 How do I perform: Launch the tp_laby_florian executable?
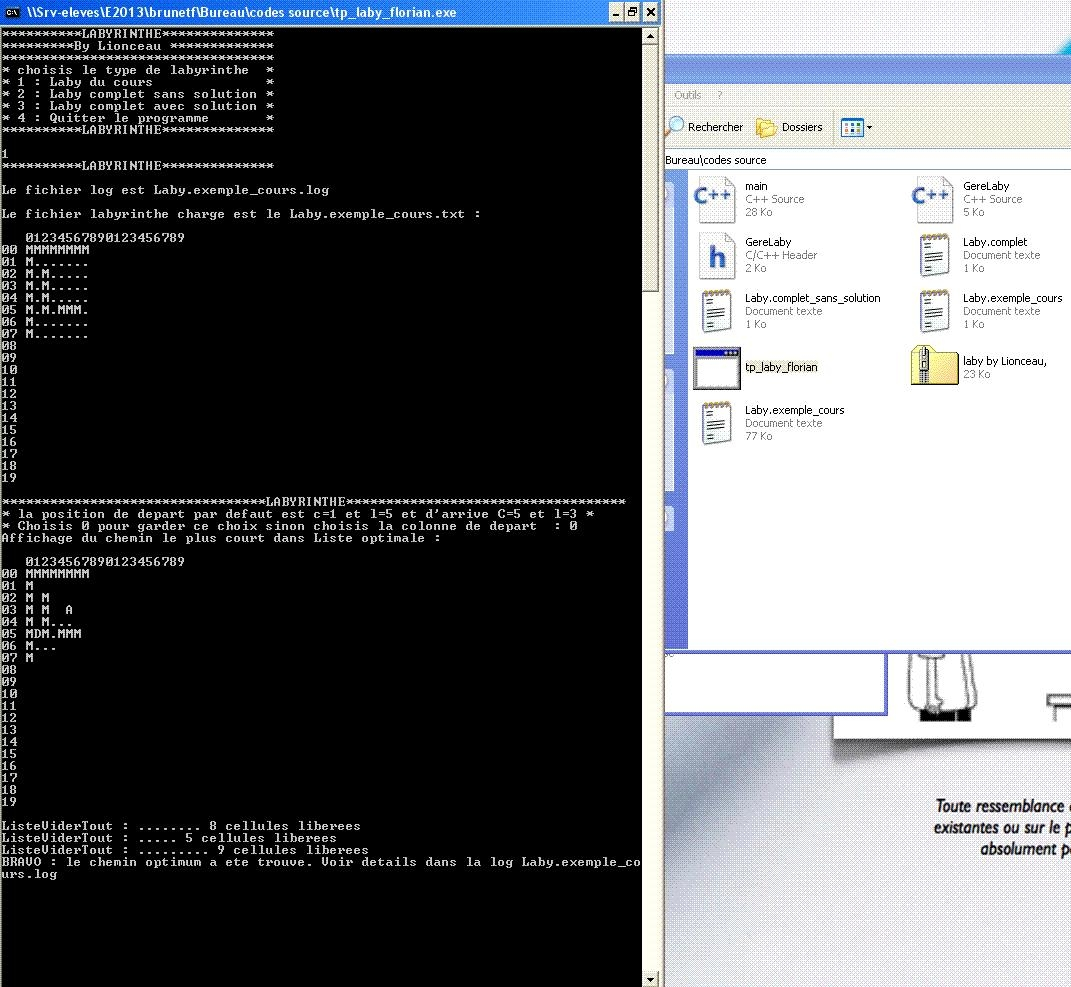pos(716,367)
